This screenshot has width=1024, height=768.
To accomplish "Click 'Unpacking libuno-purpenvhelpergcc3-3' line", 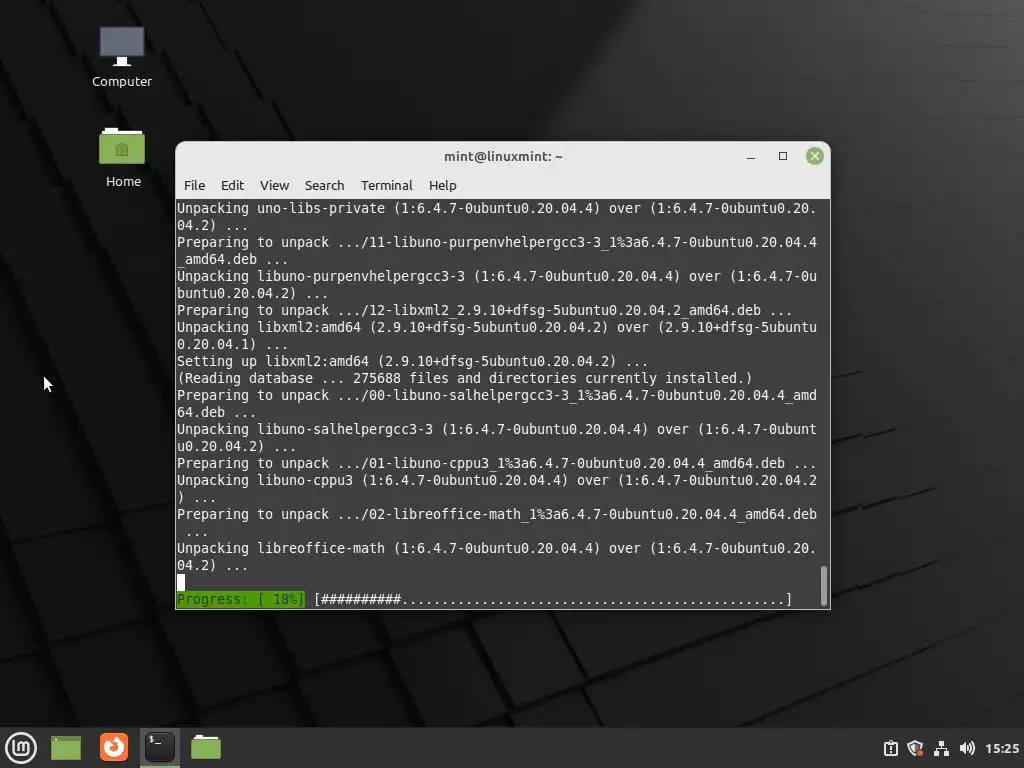I will [496, 284].
